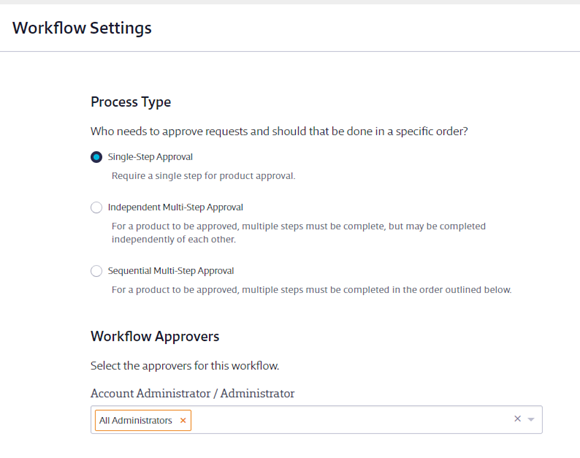Click the Process Type section heading
The image size is (580, 458).
pos(131,102)
